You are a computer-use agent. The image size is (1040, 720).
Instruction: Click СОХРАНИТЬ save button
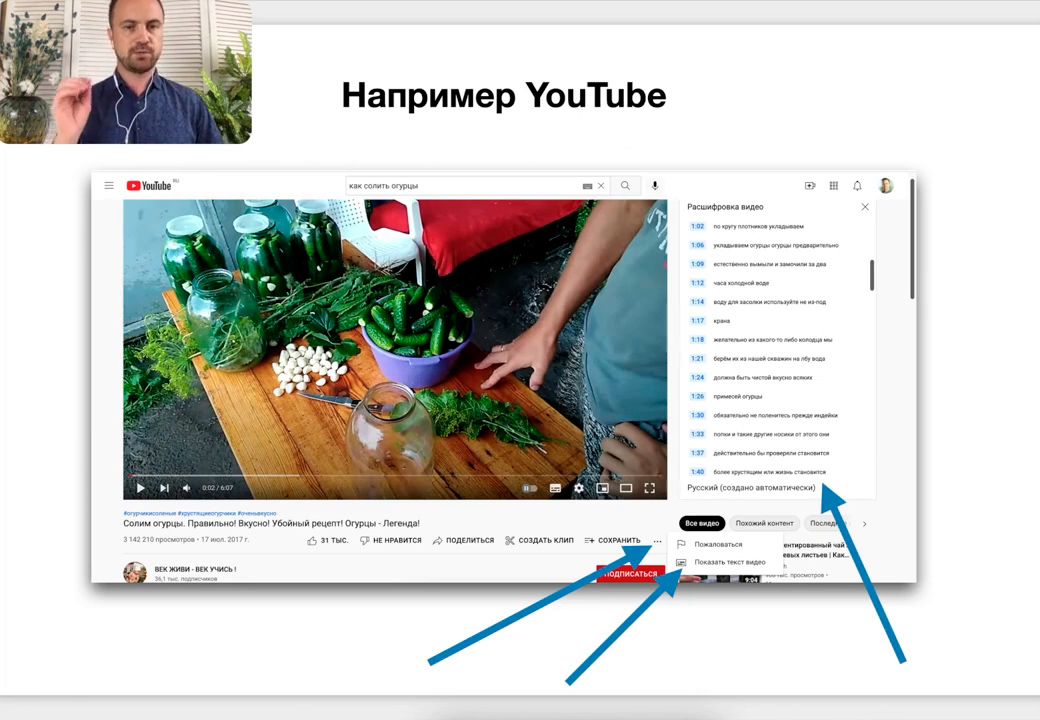612,540
